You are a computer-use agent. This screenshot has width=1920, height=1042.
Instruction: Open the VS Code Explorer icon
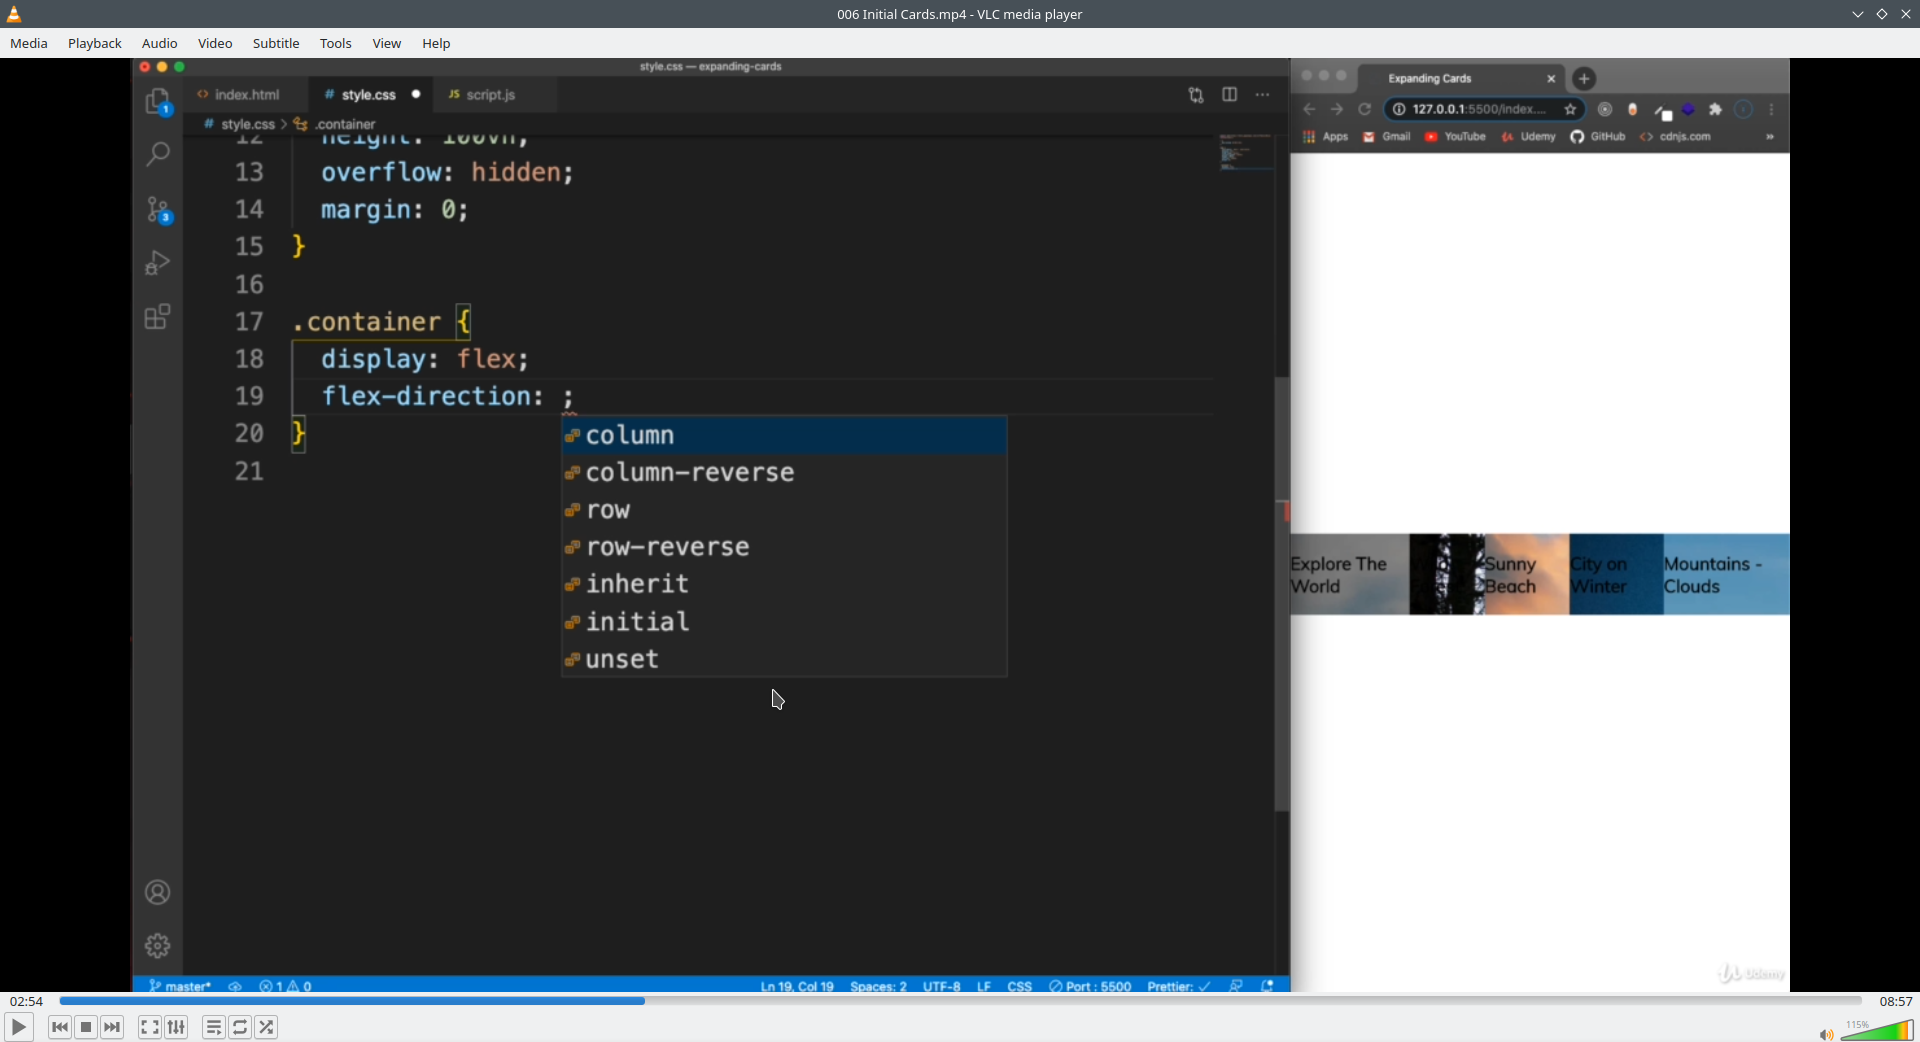coord(158,101)
